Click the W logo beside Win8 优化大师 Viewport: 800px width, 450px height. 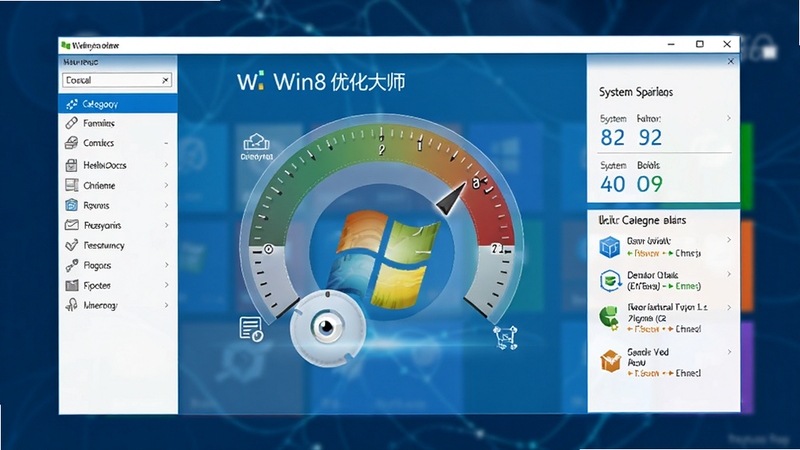point(251,81)
